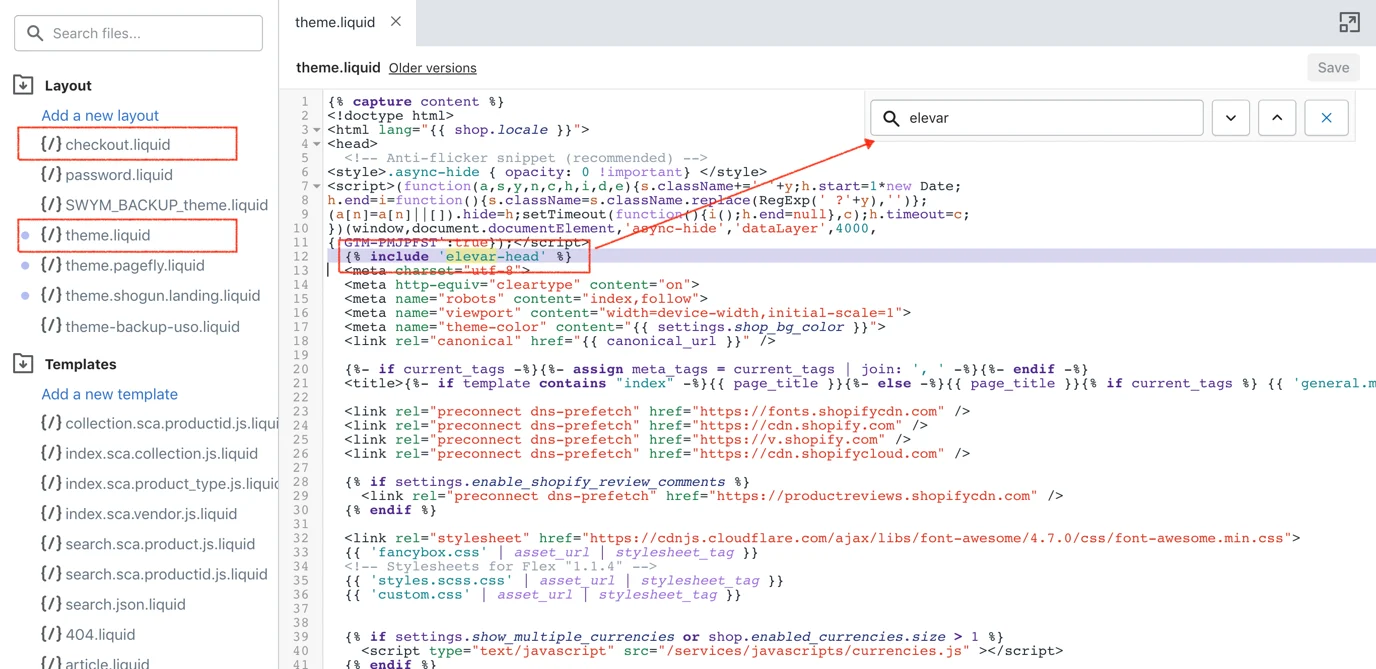The image size is (1376, 669).
Task: Go to next search match
Action: pyautogui.click(x=1231, y=118)
